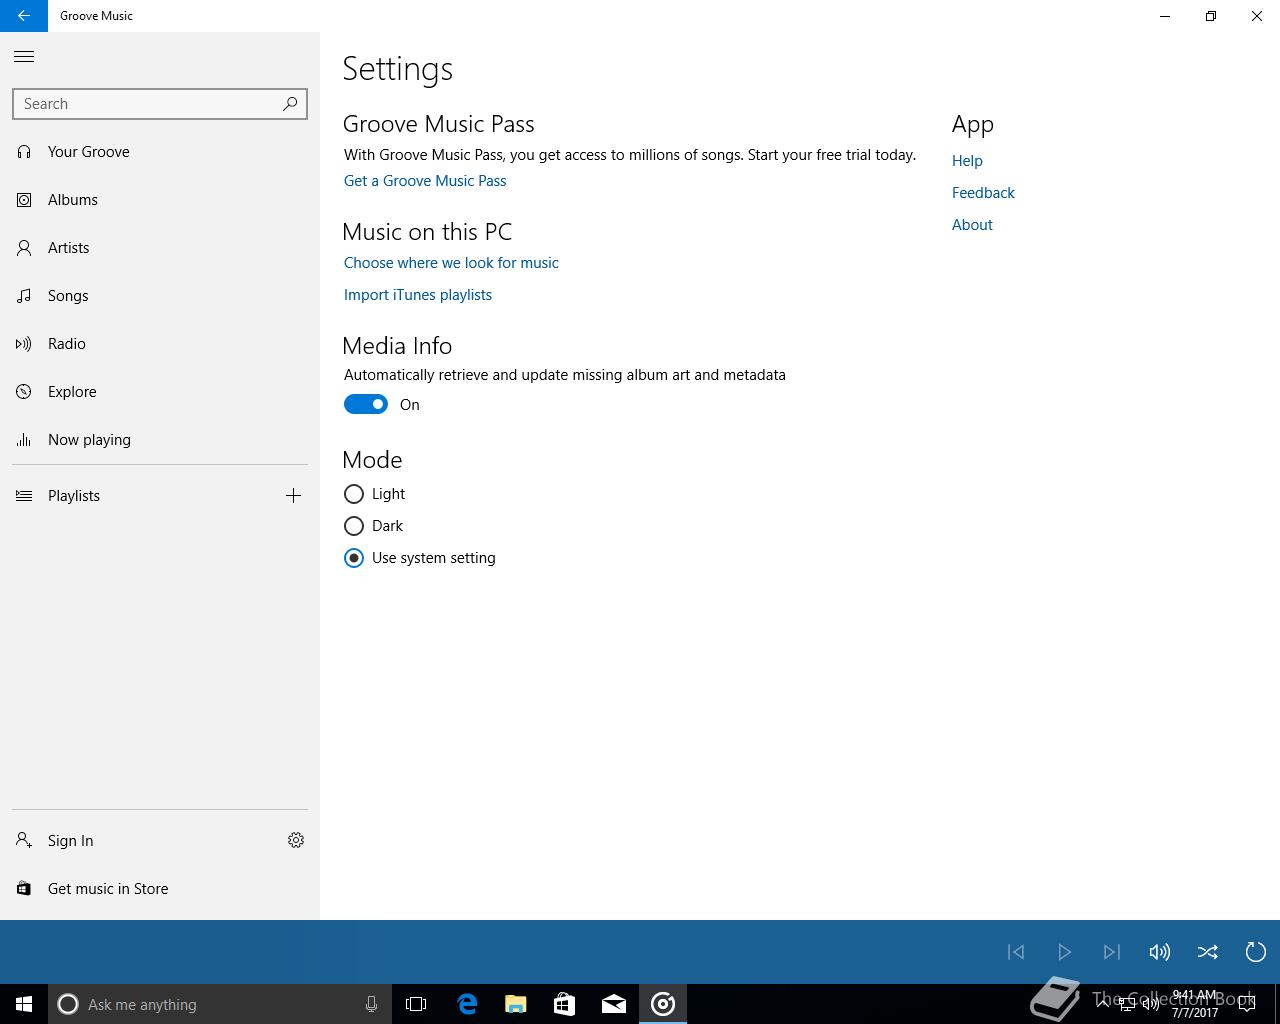Click the Sign In person icon
This screenshot has height=1024, width=1280.
[x=24, y=841]
